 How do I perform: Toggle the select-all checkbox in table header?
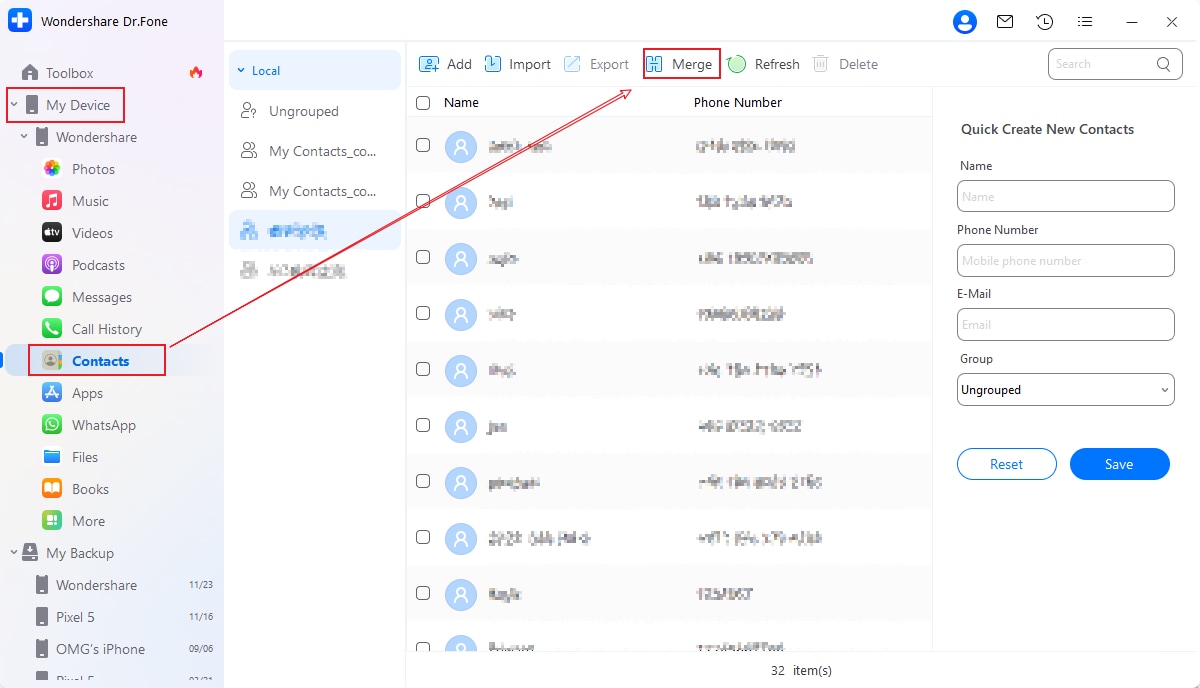423,102
